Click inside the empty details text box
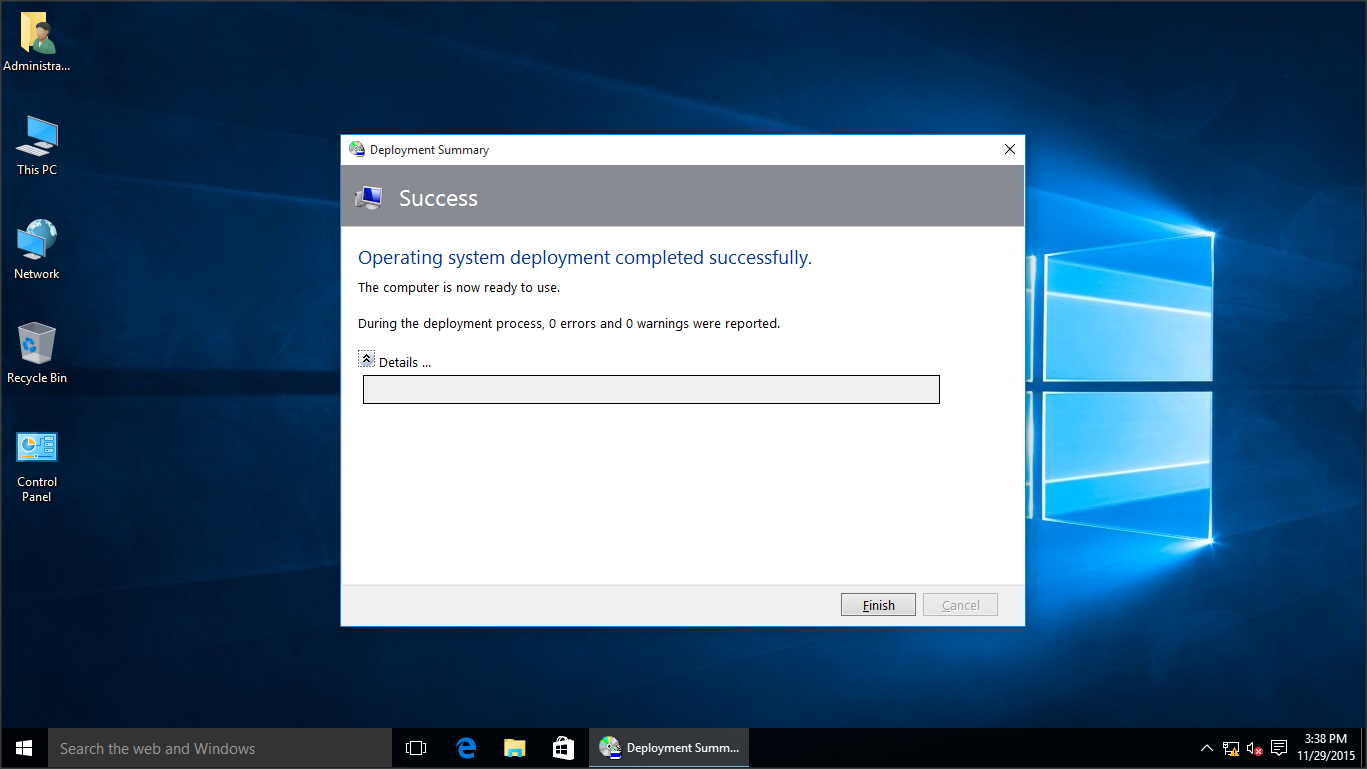Screen dimensions: 1367x769 click(x=651, y=390)
